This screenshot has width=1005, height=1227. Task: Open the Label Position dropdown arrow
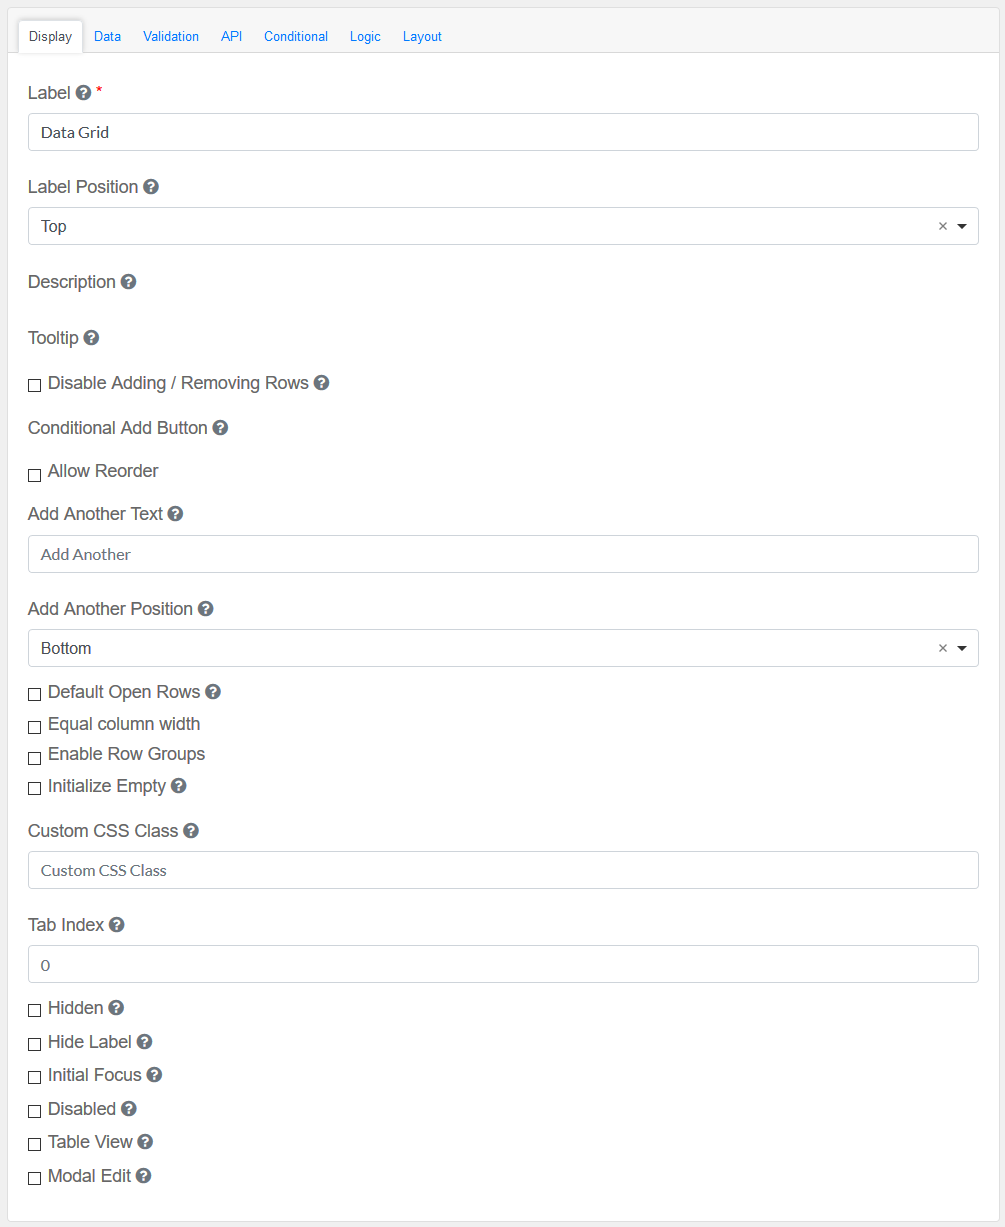tap(962, 227)
